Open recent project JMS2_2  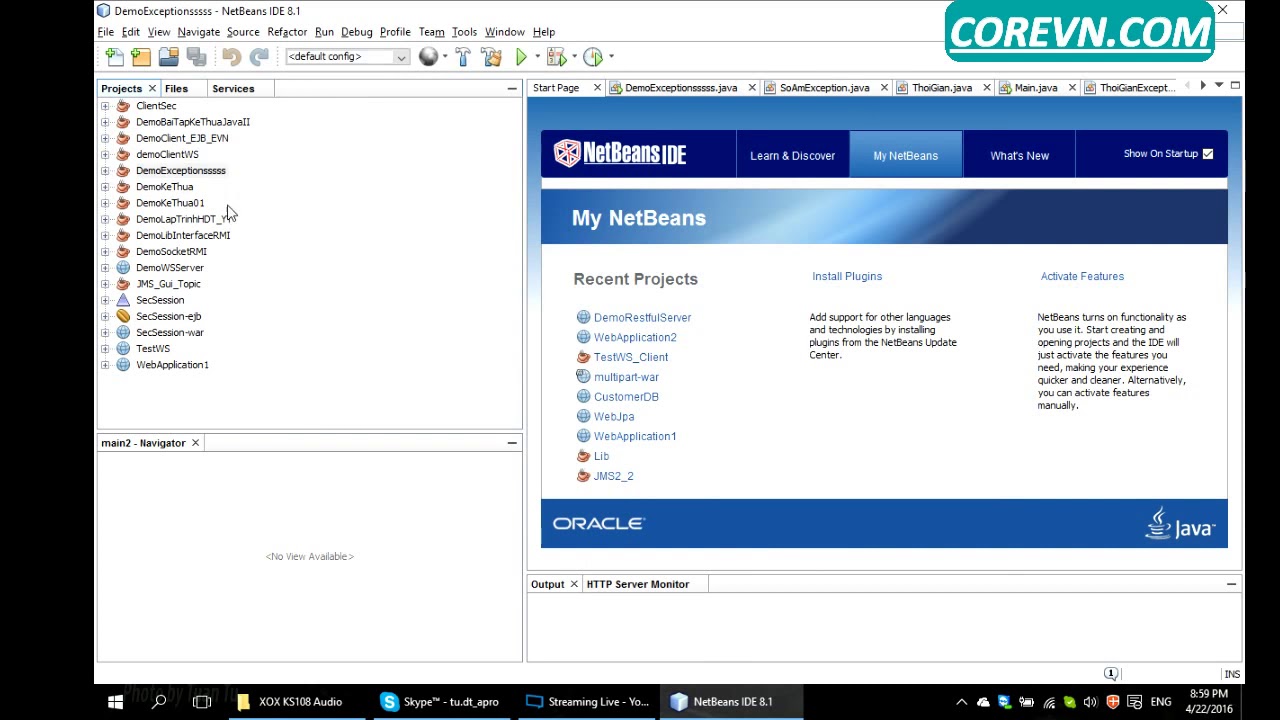(x=613, y=476)
